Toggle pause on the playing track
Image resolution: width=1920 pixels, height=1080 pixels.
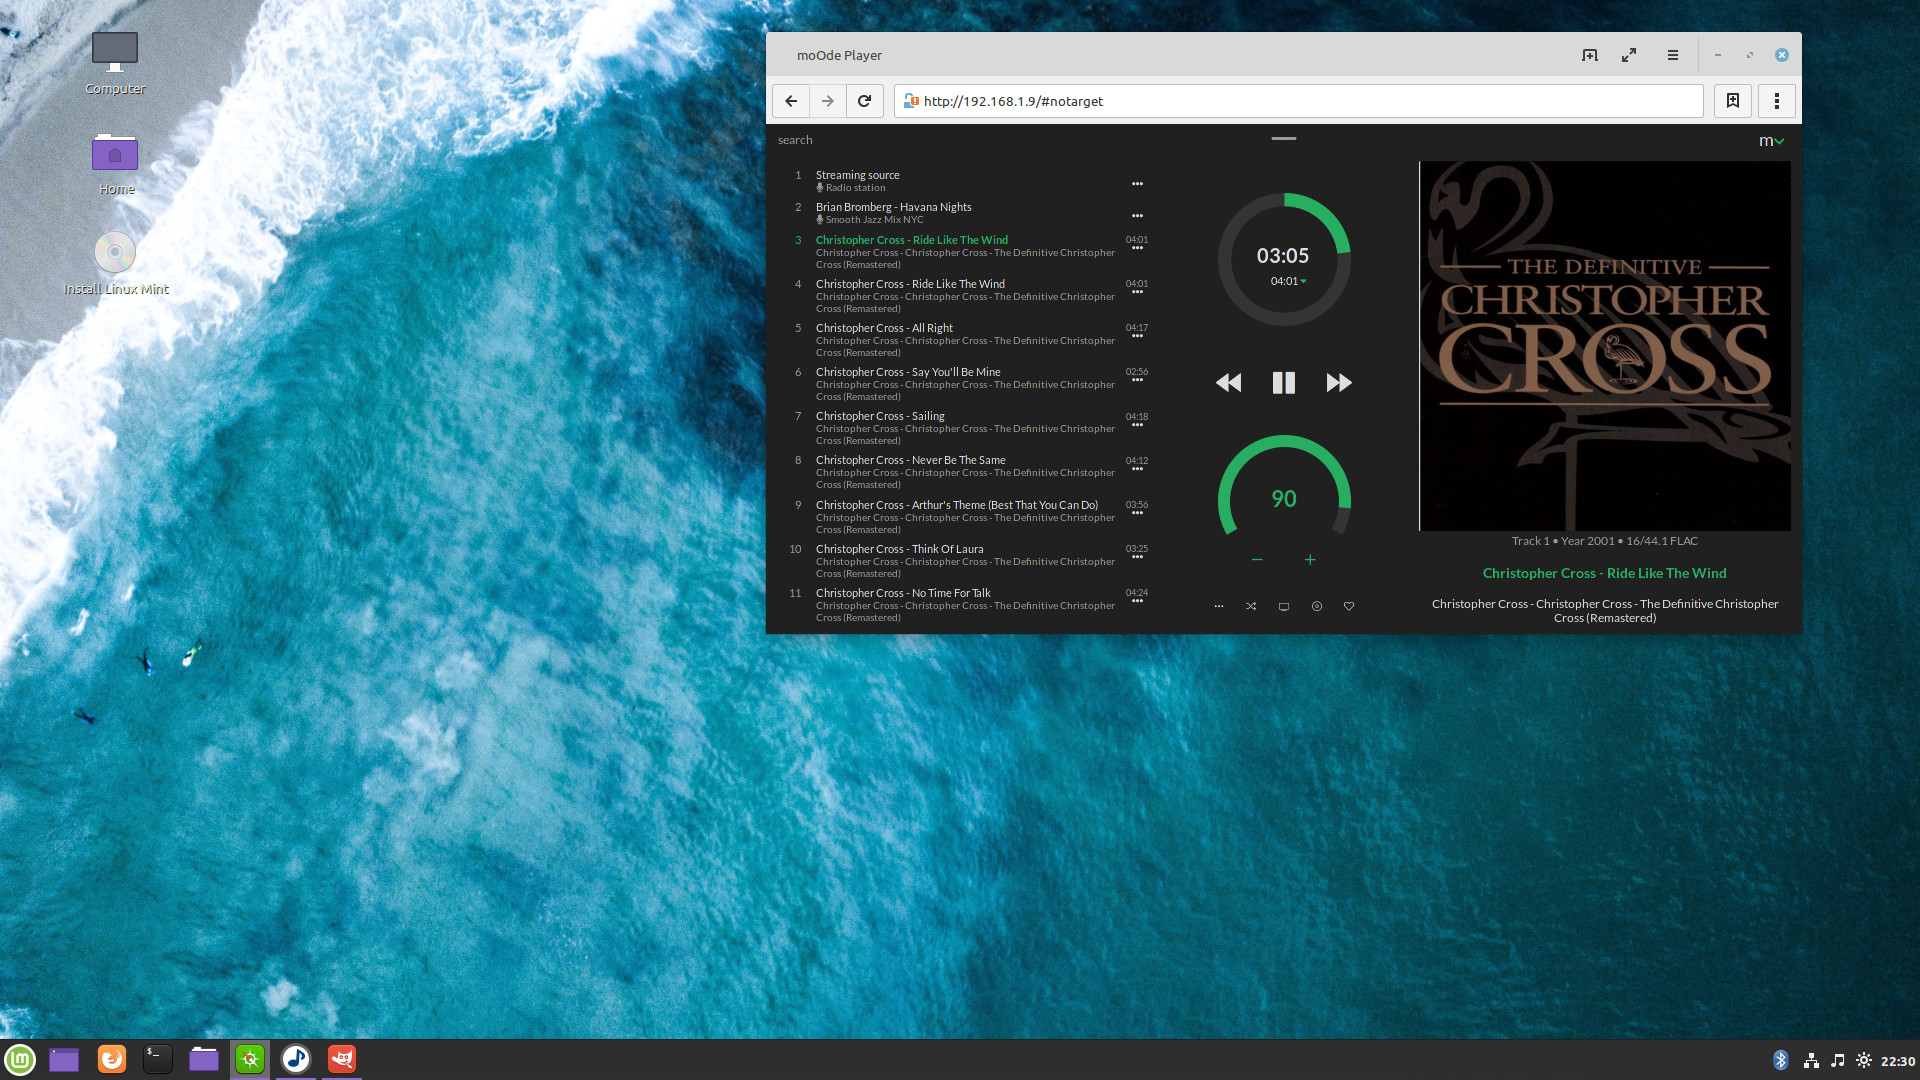pos(1283,382)
